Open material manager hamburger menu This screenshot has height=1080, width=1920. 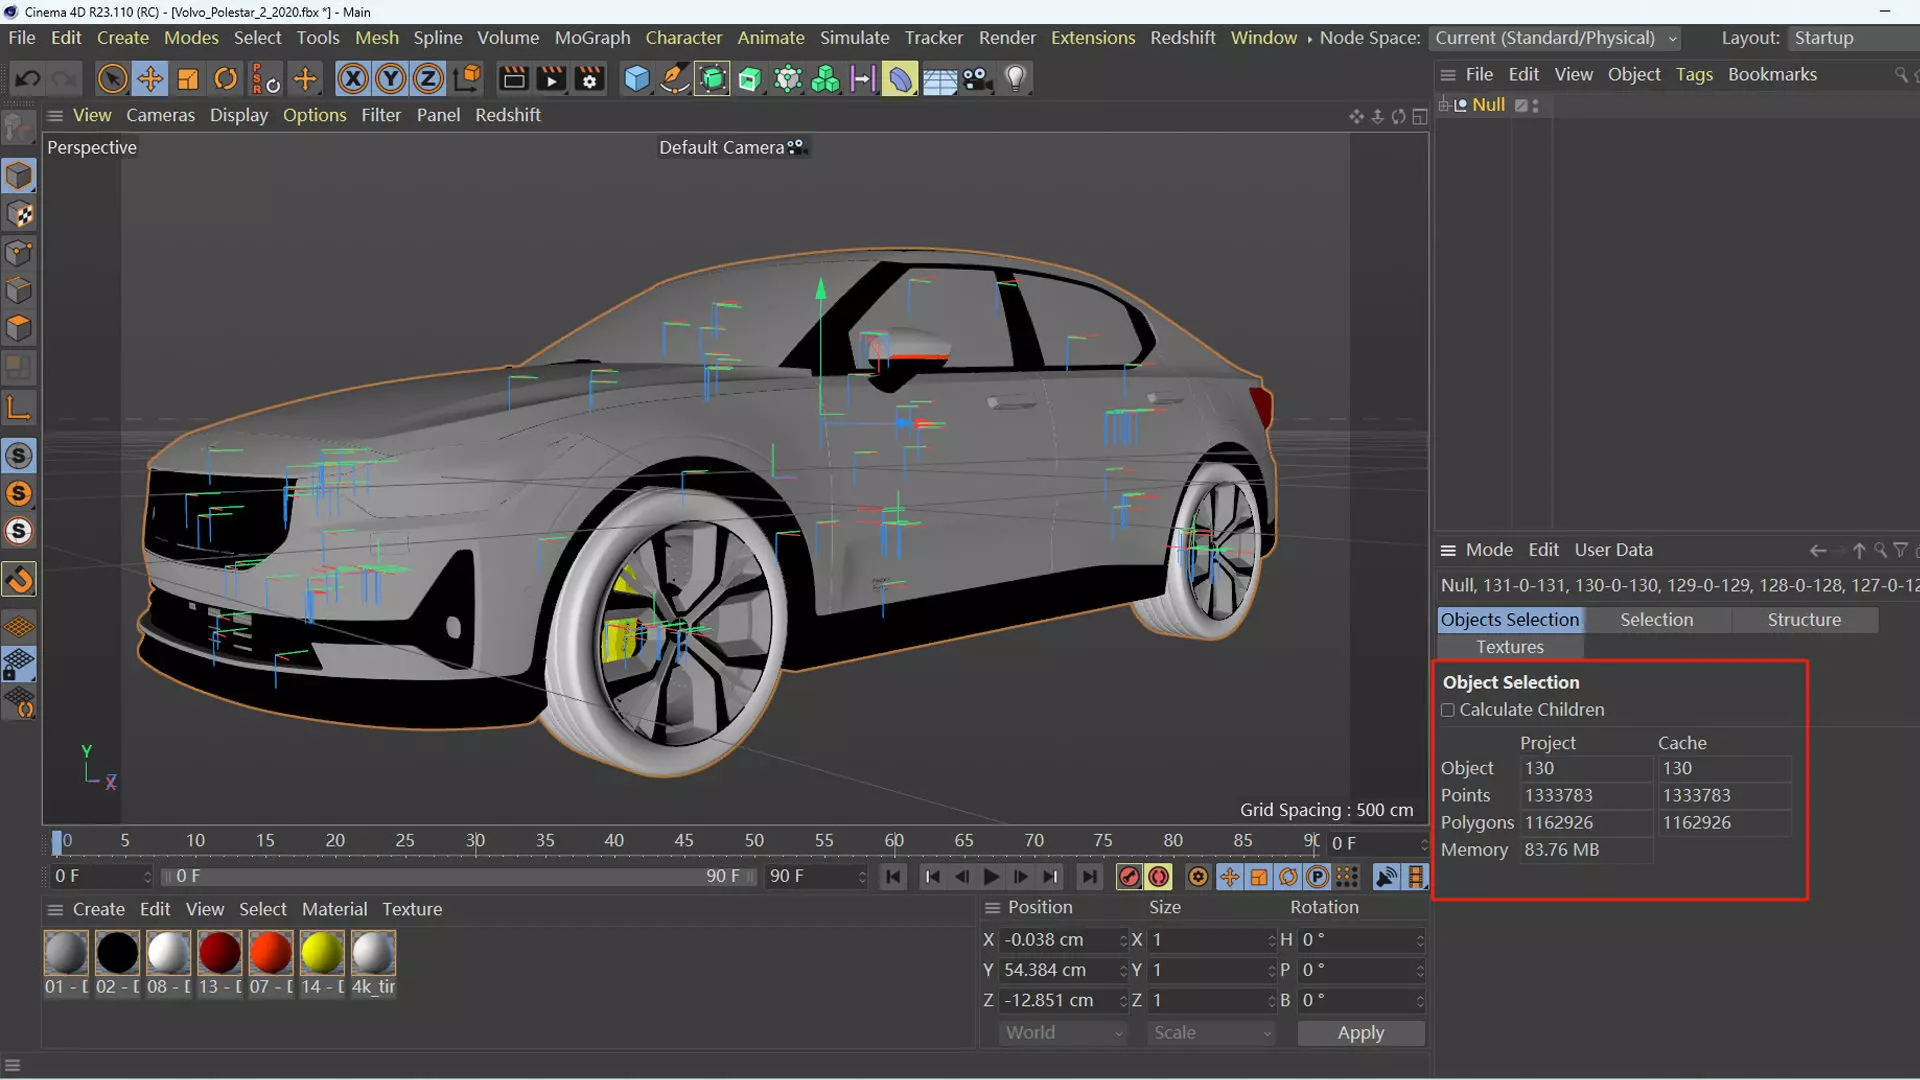pos(55,910)
